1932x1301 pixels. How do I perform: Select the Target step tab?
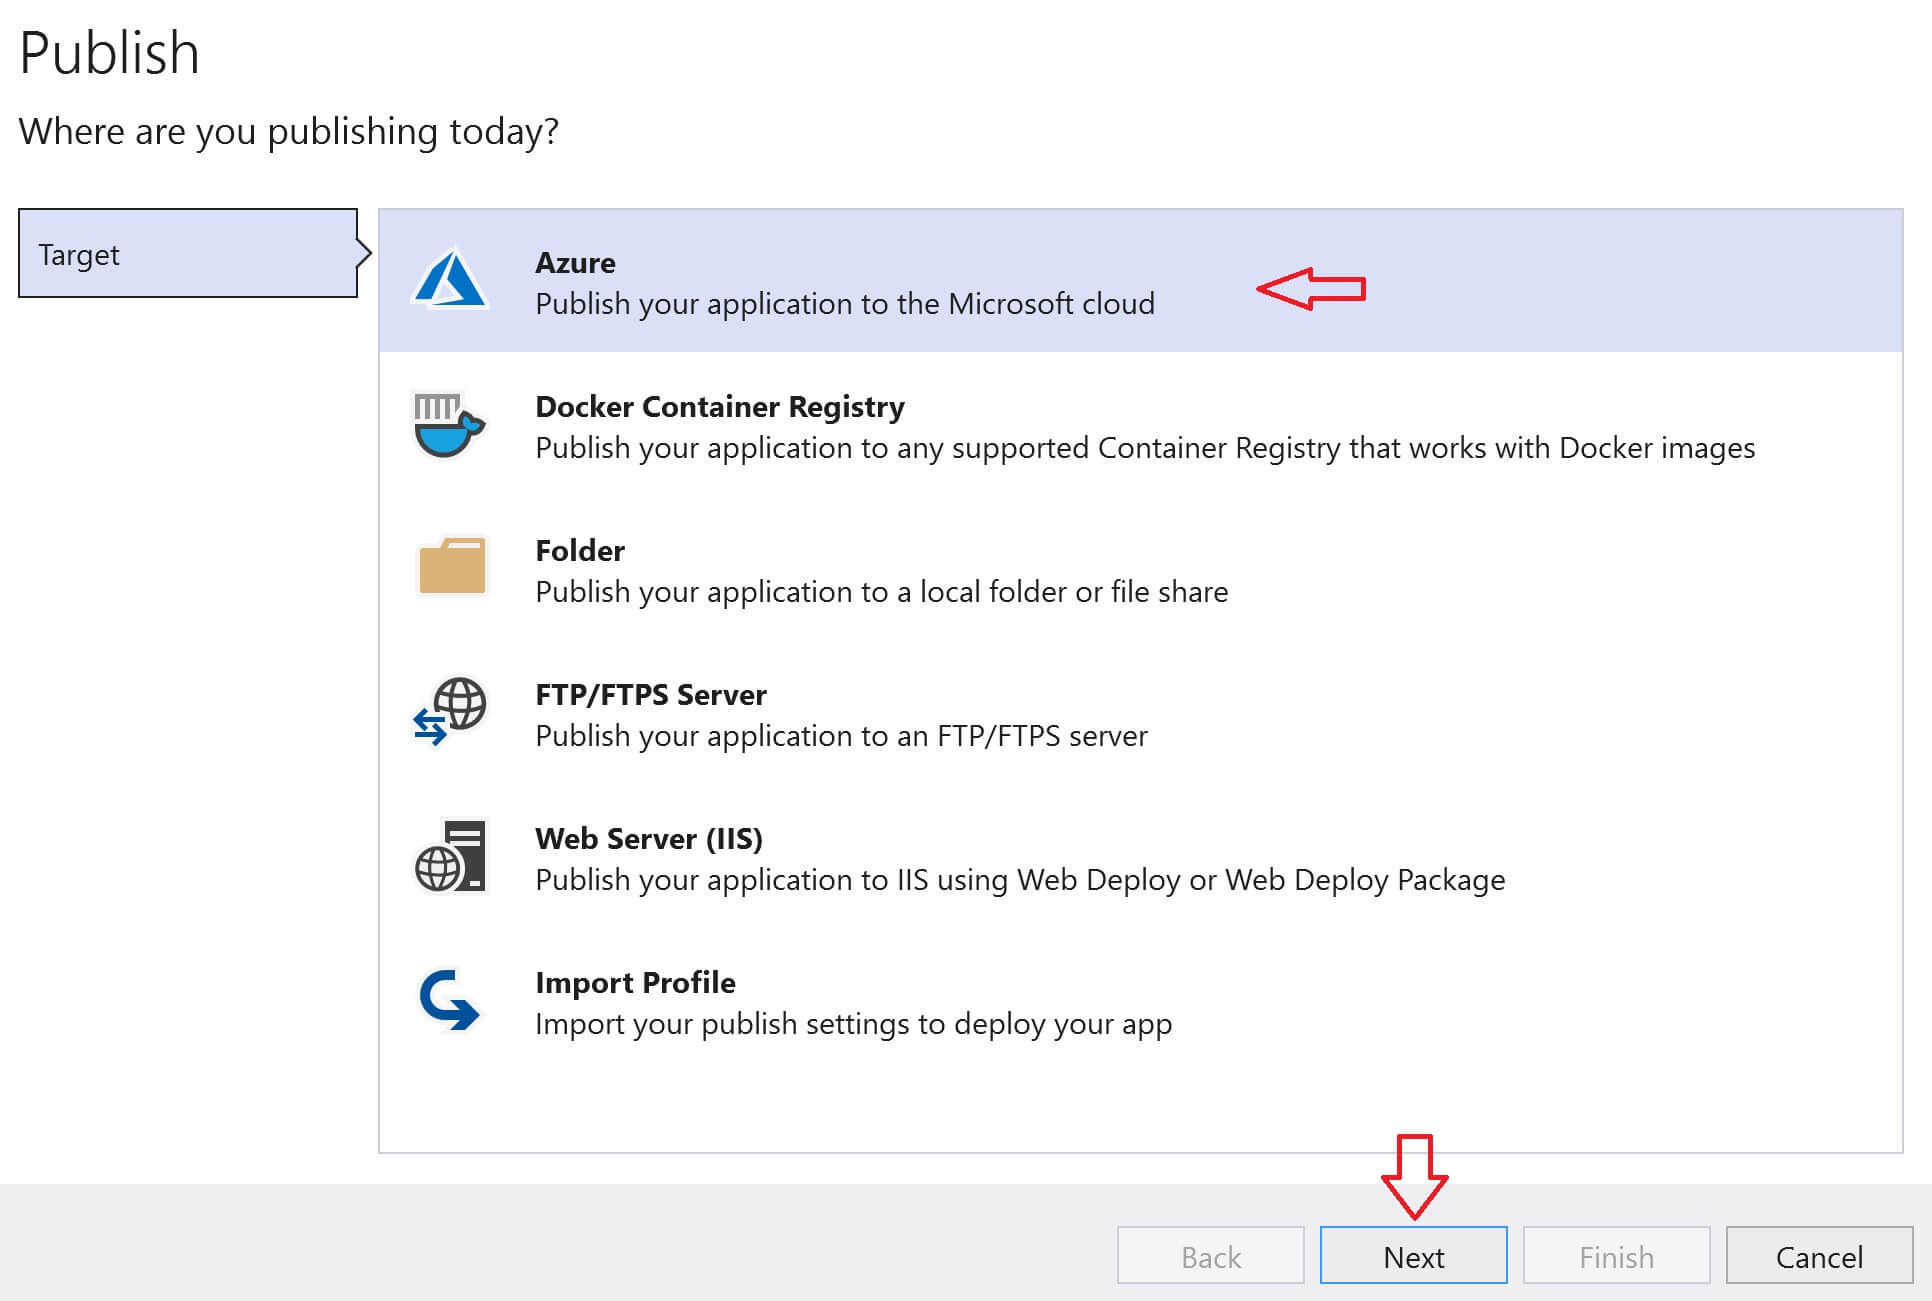(188, 254)
